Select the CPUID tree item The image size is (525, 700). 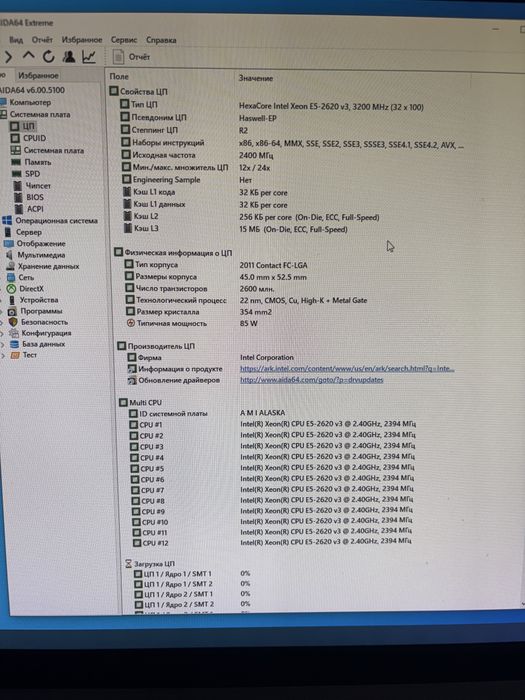click(29, 138)
